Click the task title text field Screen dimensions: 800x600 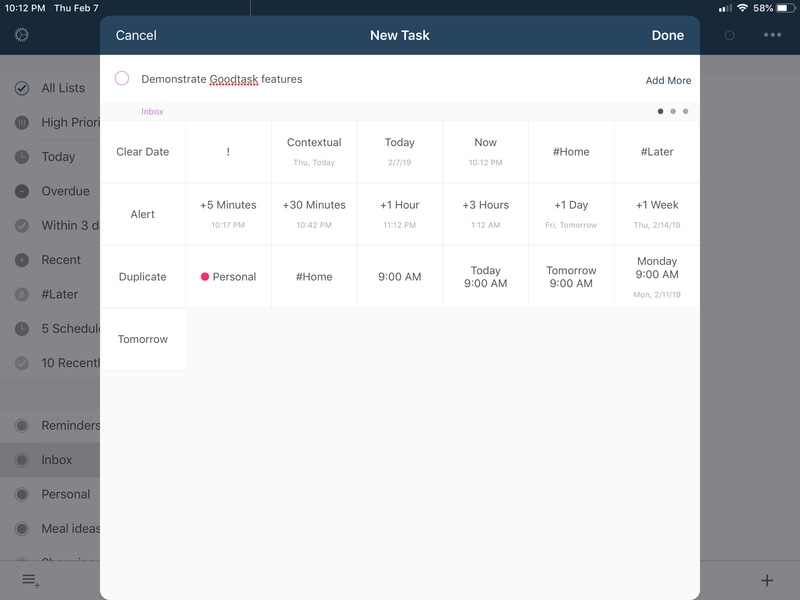coord(250,78)
